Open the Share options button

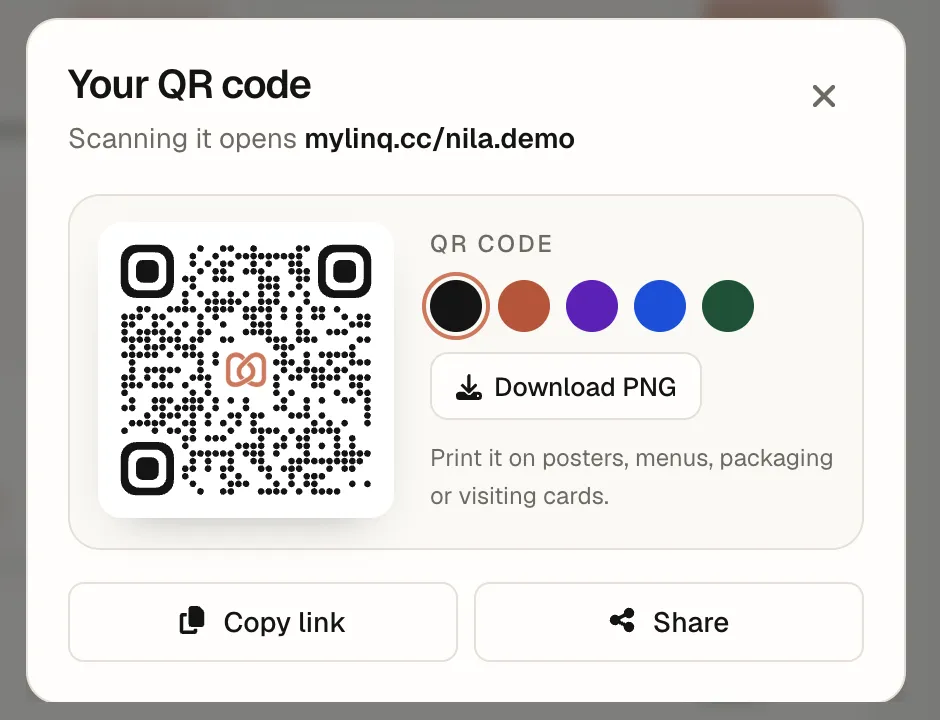point(668,622)
